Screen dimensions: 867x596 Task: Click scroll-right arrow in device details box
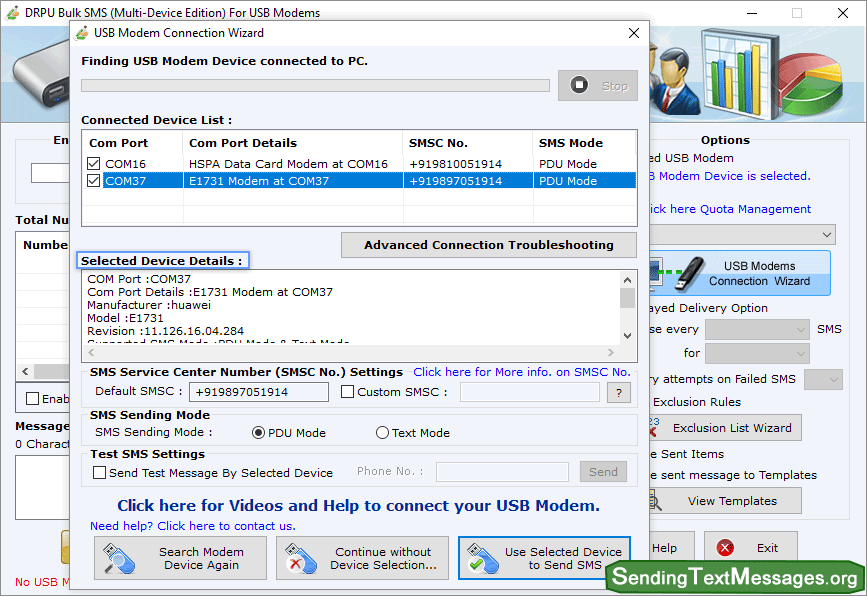coord(610,352)
